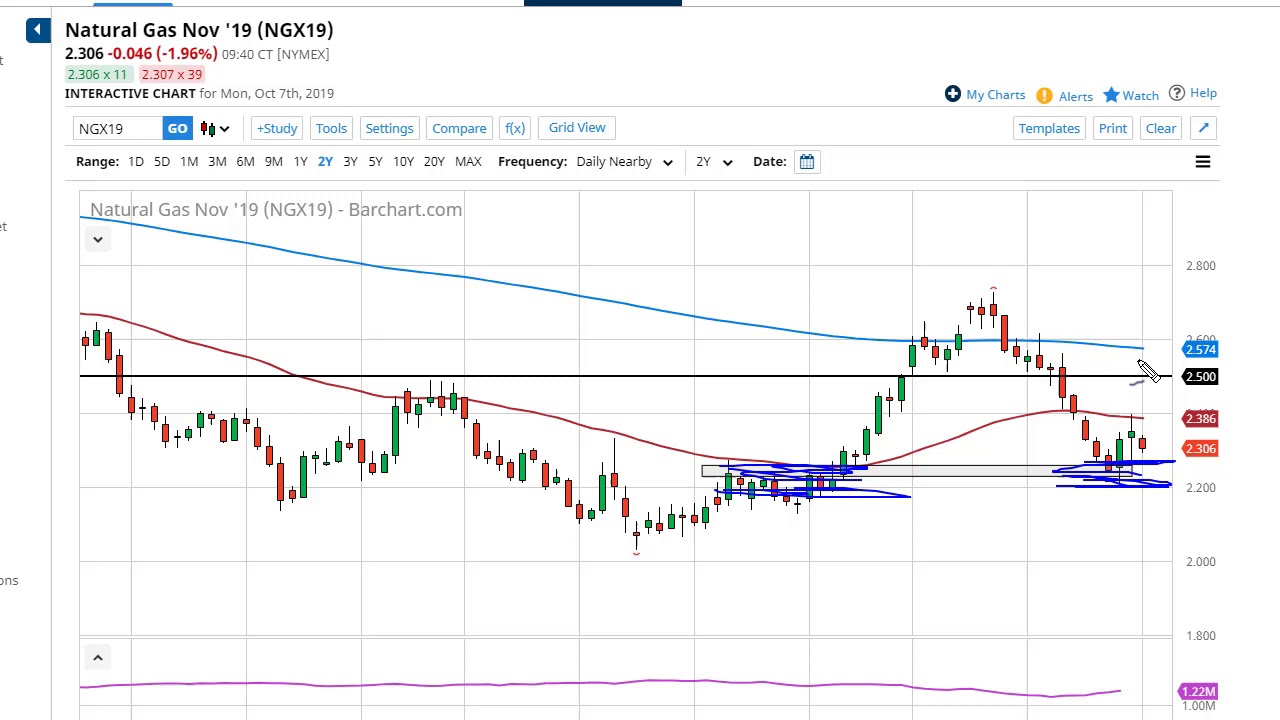Open the Tools menu
This screenshot has width=1280, height=720.
[331, 128]
